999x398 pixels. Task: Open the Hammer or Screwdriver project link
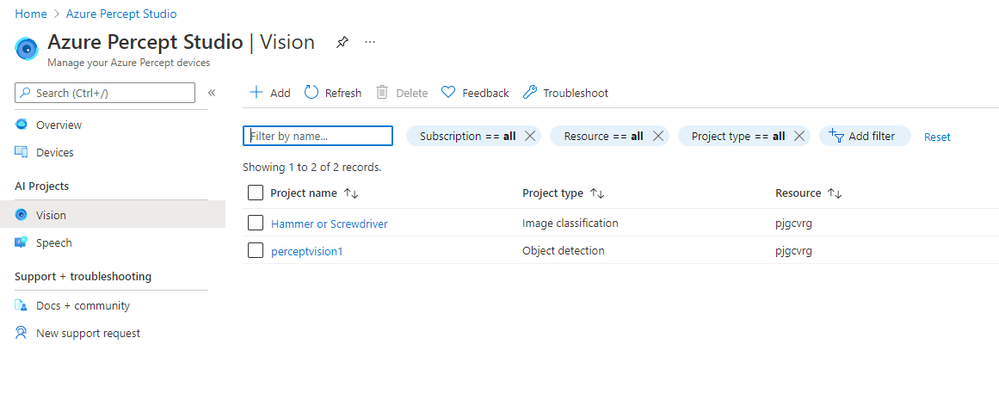[x=329, y=224]
